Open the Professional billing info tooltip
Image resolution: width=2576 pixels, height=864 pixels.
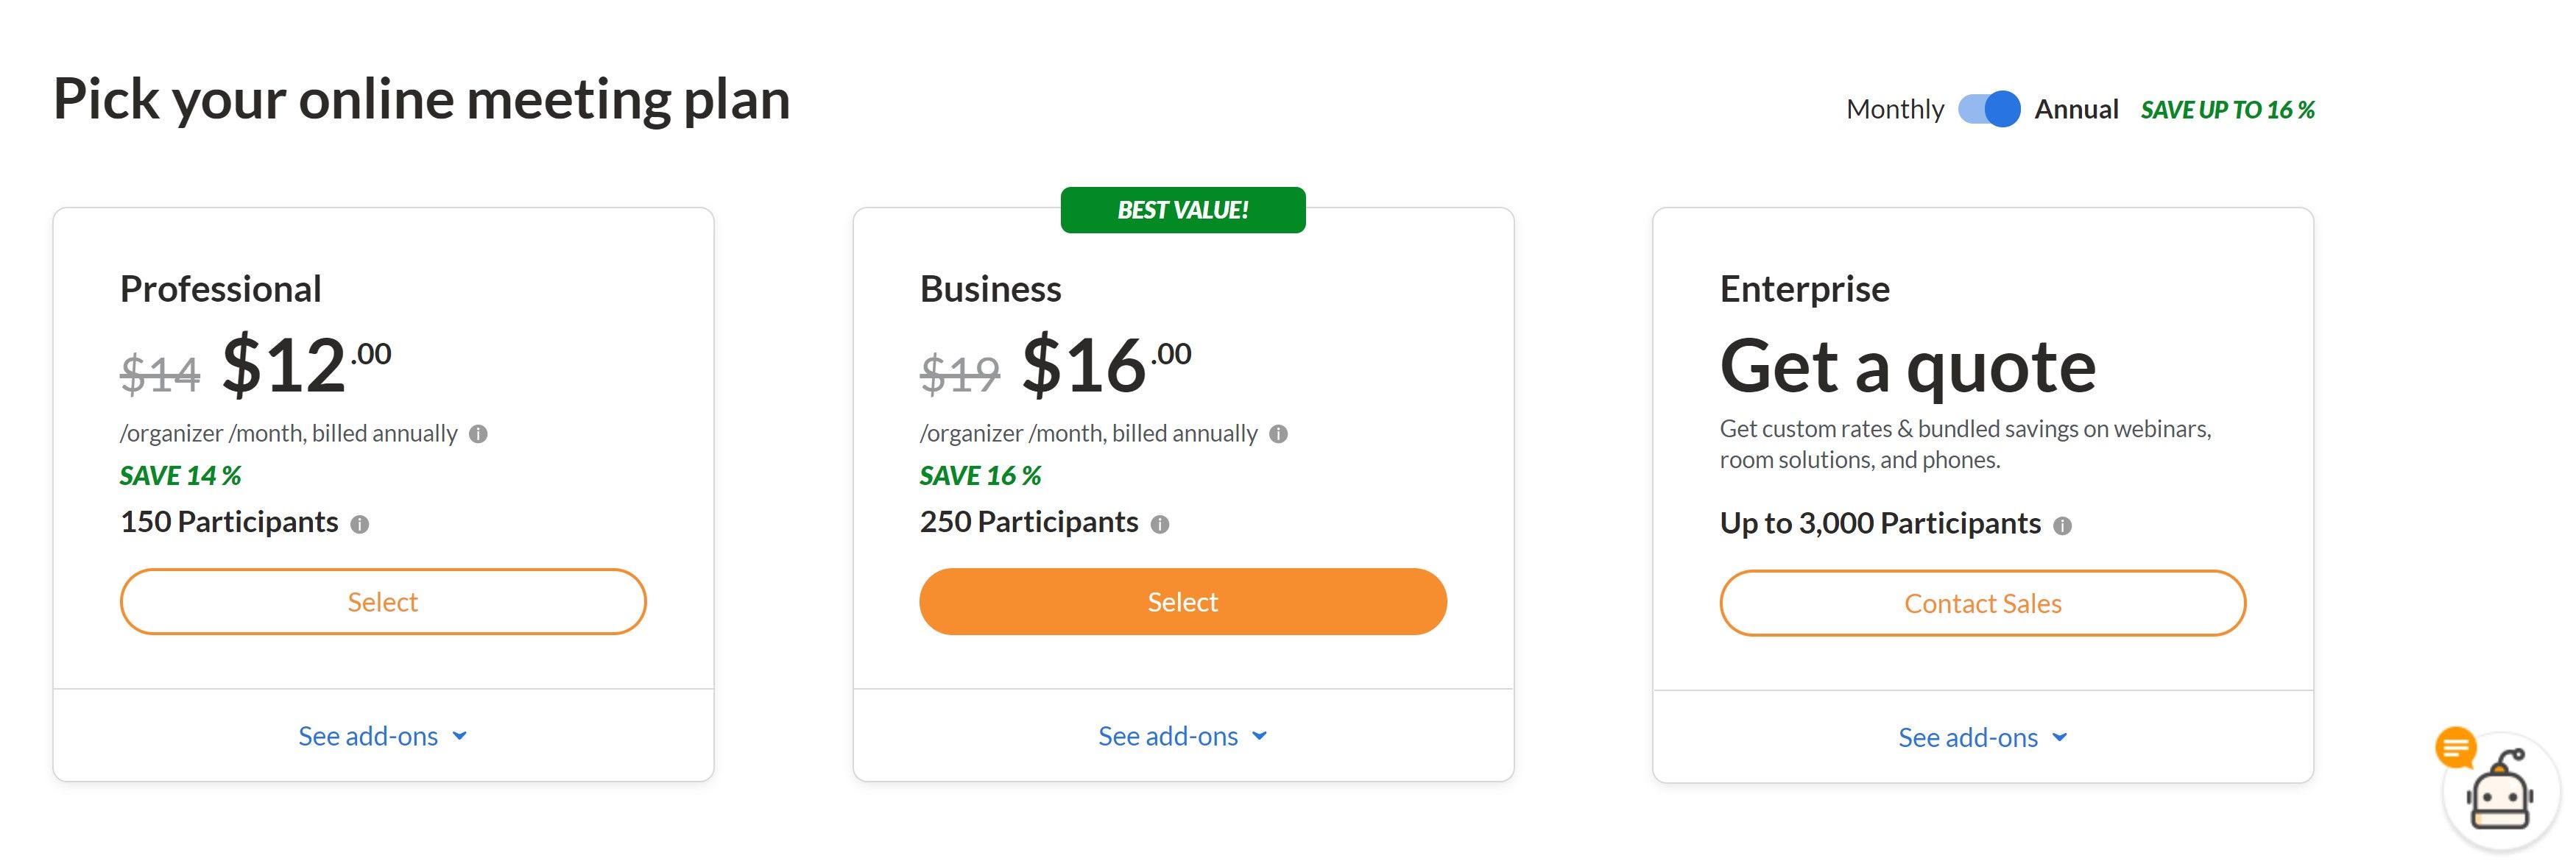(x=478, y=433)
